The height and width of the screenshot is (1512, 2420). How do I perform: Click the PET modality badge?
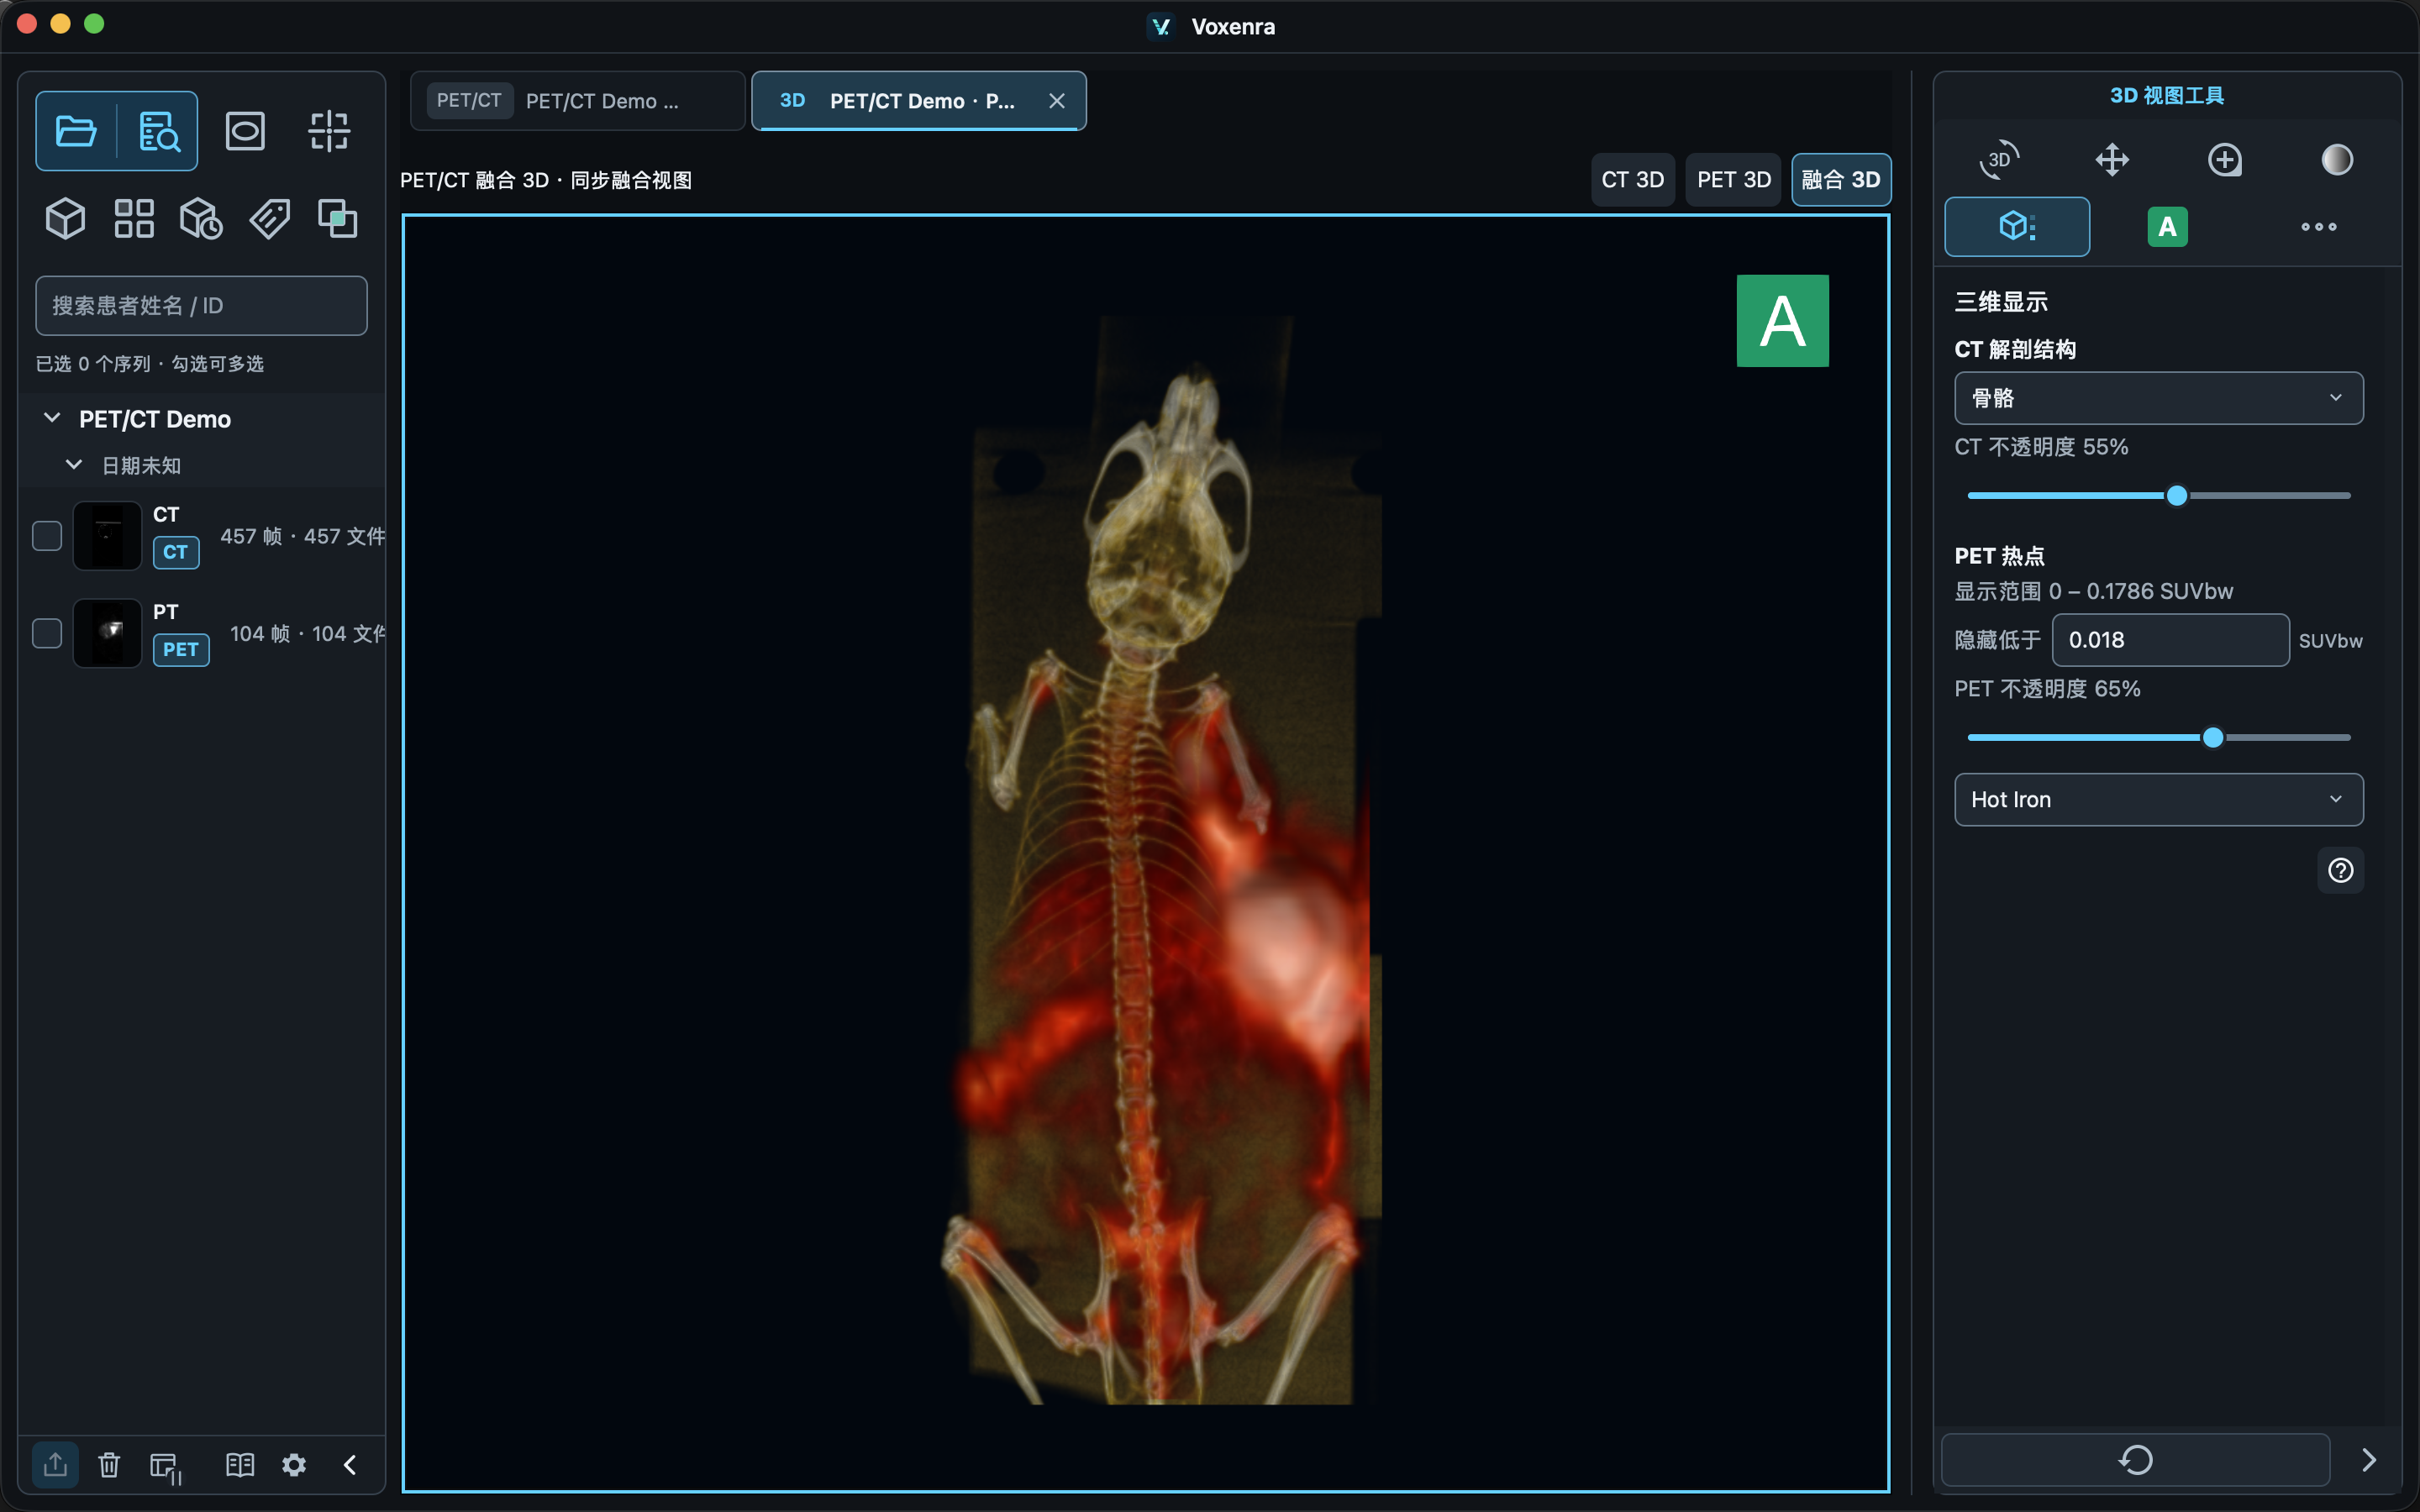pos(181,649)
